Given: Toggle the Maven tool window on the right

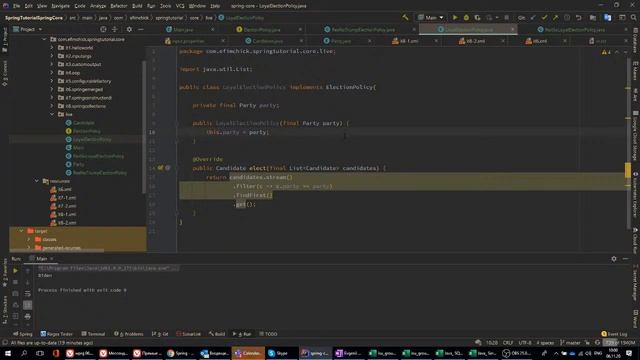Looking at the screenshot, I should [x=636, y=70].
